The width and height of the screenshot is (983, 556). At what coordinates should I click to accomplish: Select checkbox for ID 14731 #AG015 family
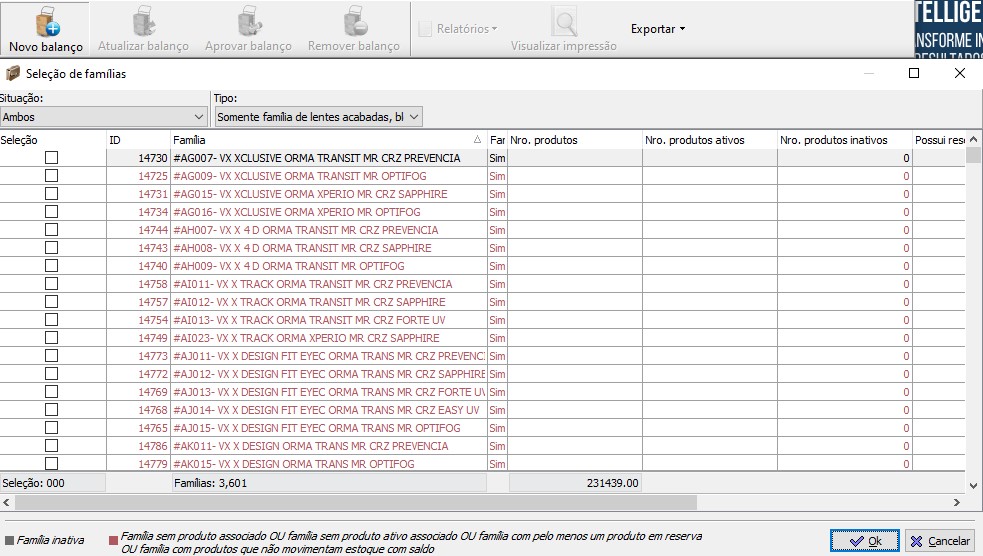click(51, 194)
